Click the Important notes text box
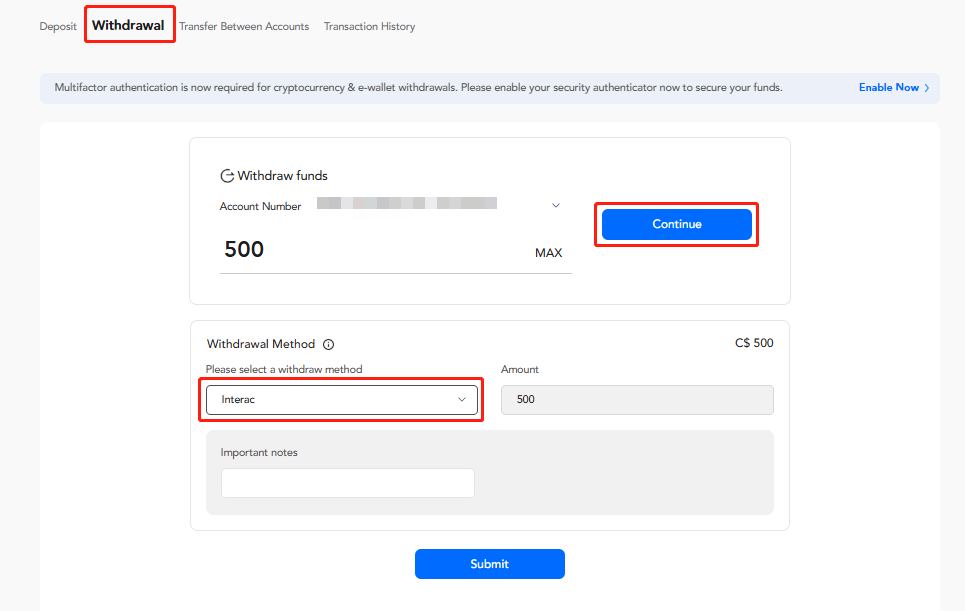This screenshot has height=611, width=965. 347,483
